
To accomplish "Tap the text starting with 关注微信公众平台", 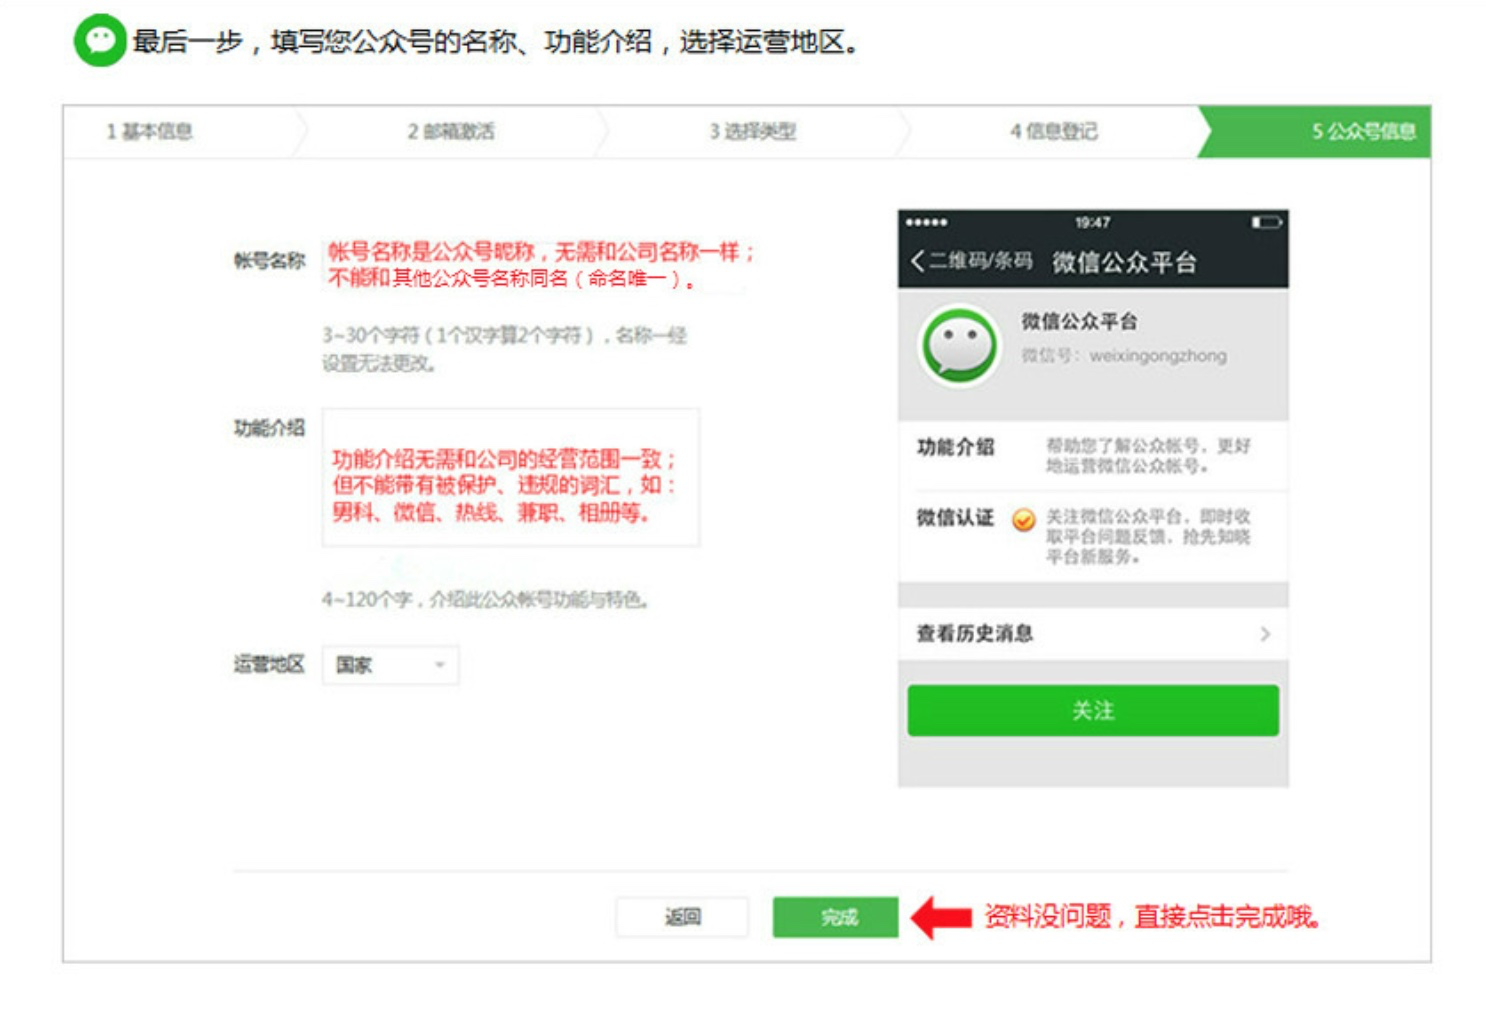I will pos(1148,537).
